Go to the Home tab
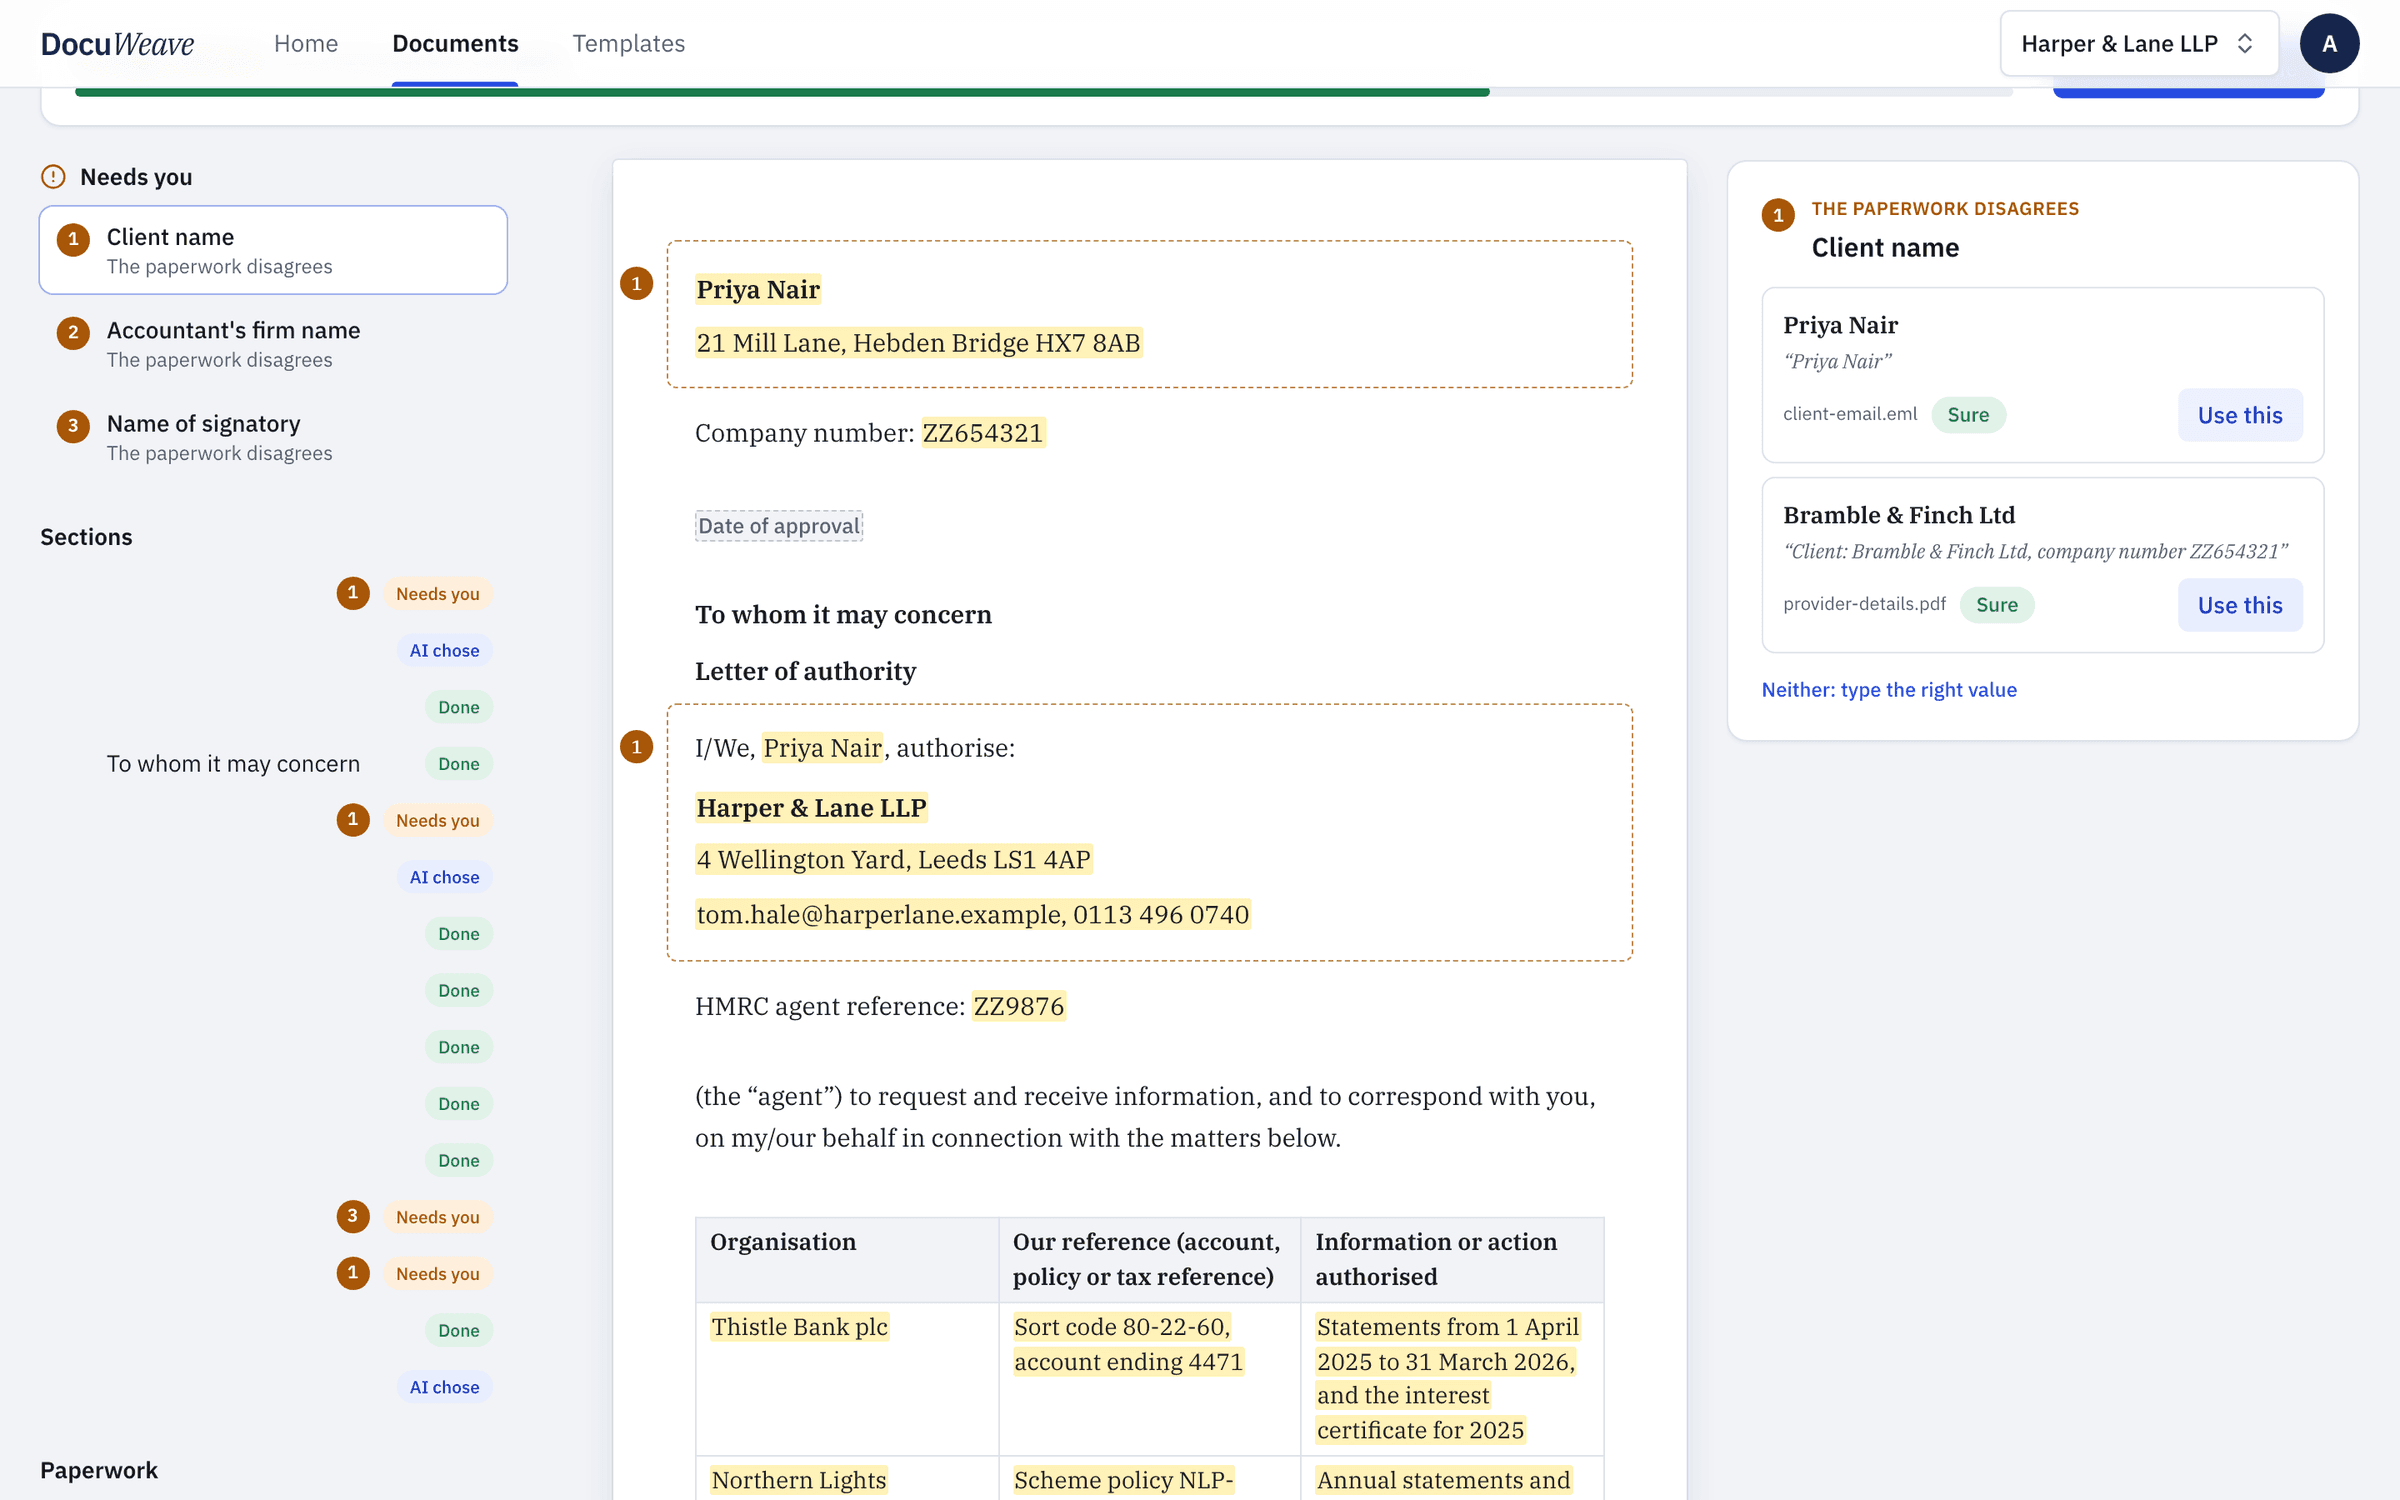Viewport: 2400px width, 1500px height. coord(306,43)
